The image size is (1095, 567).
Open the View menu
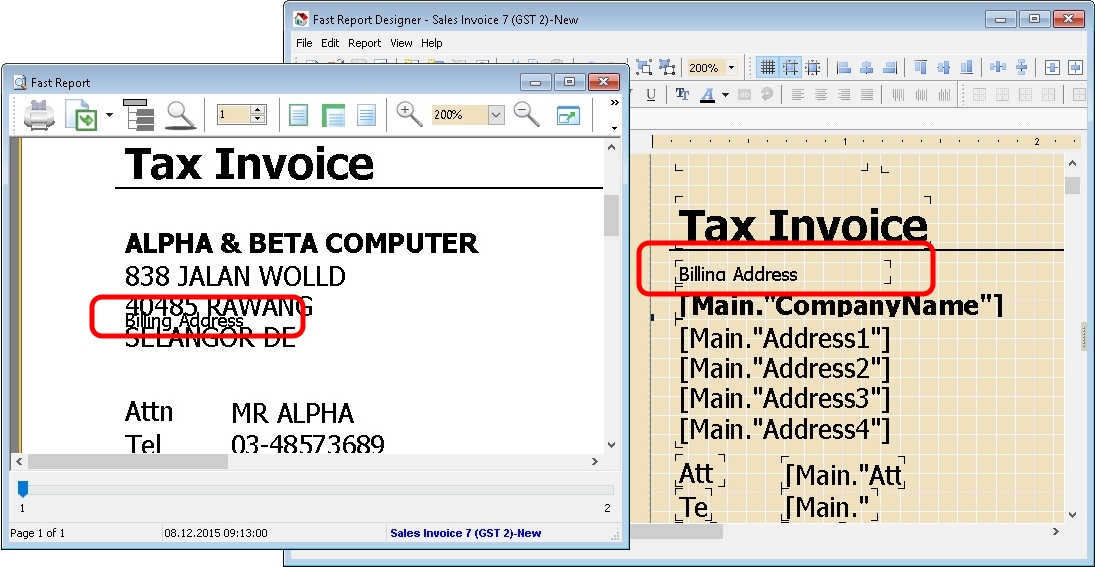pyautogui.click(x=401, y=43)
